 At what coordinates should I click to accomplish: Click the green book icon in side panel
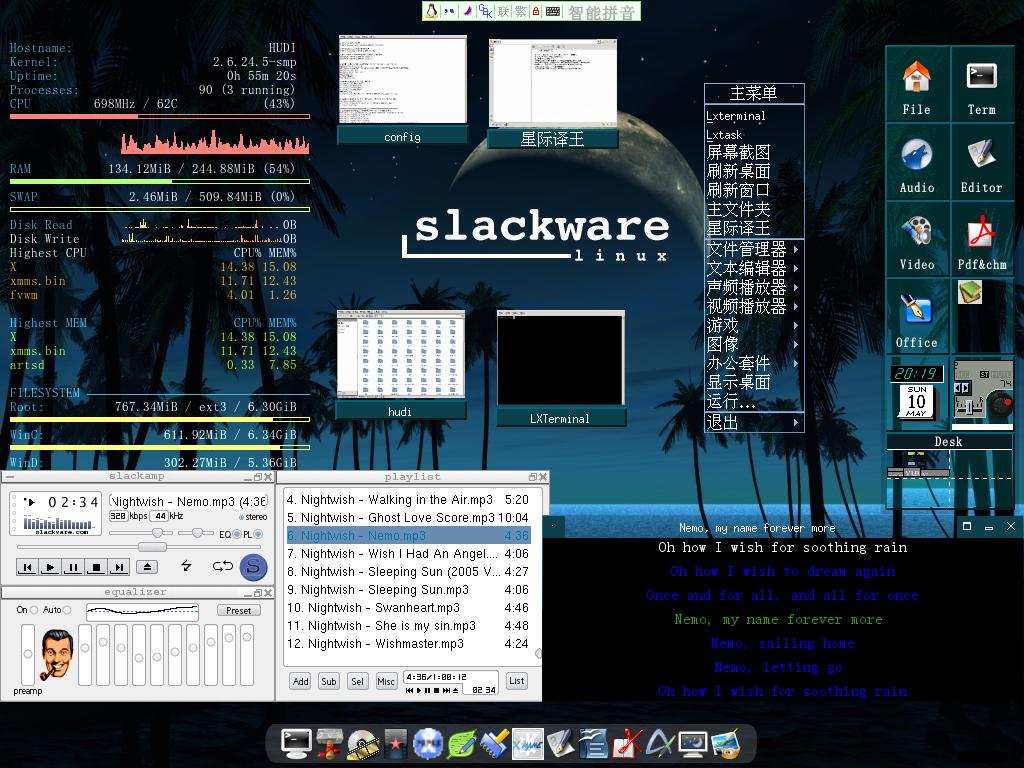click(970, 292)
